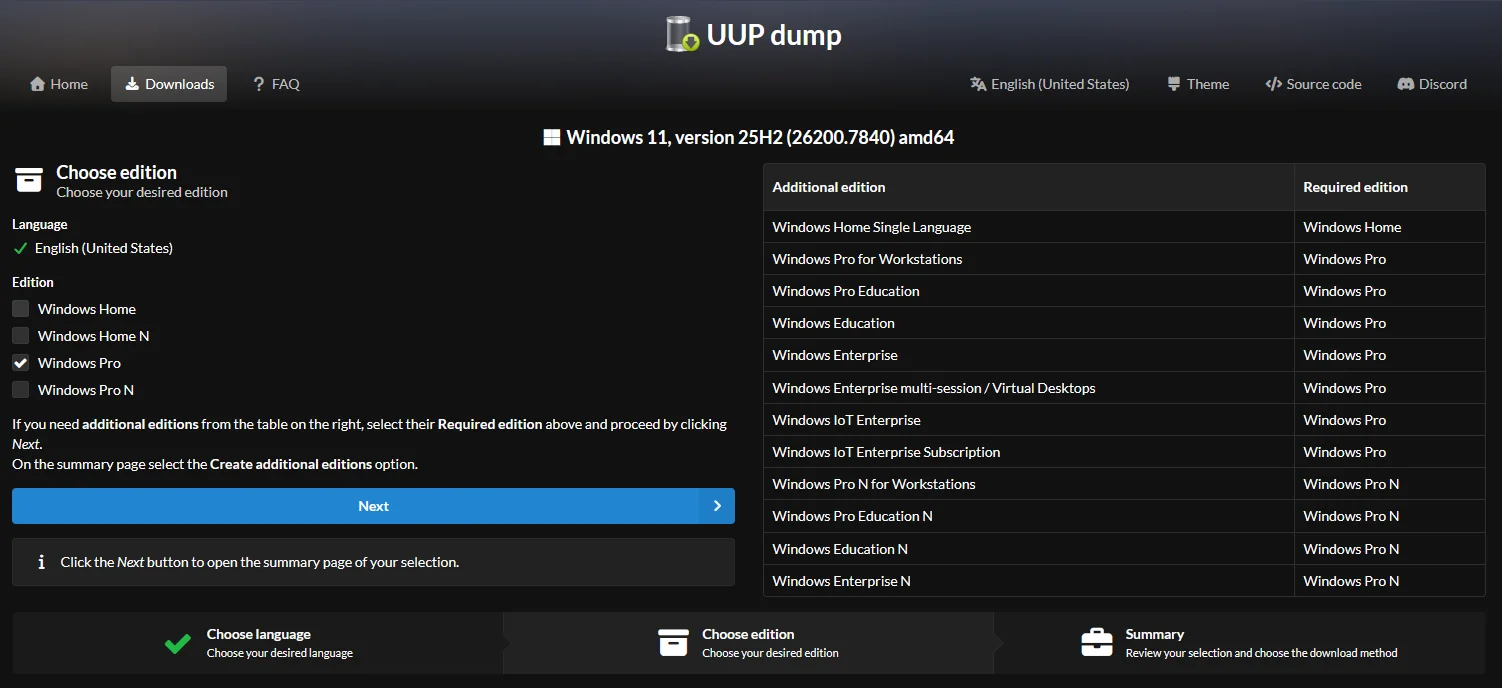The width and height of the screenshot is (1502, 688).
Task: Click the UUP dump title
Action: coord(774,35)
